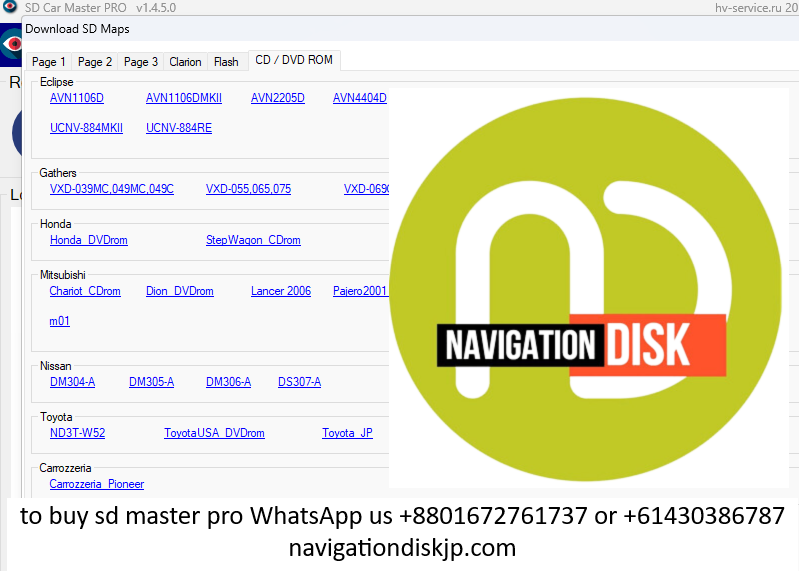Click the StepWagon_CDrom link
Image resolution: width=799 pixels, height=571 pixels.
(x=253, y=240)
